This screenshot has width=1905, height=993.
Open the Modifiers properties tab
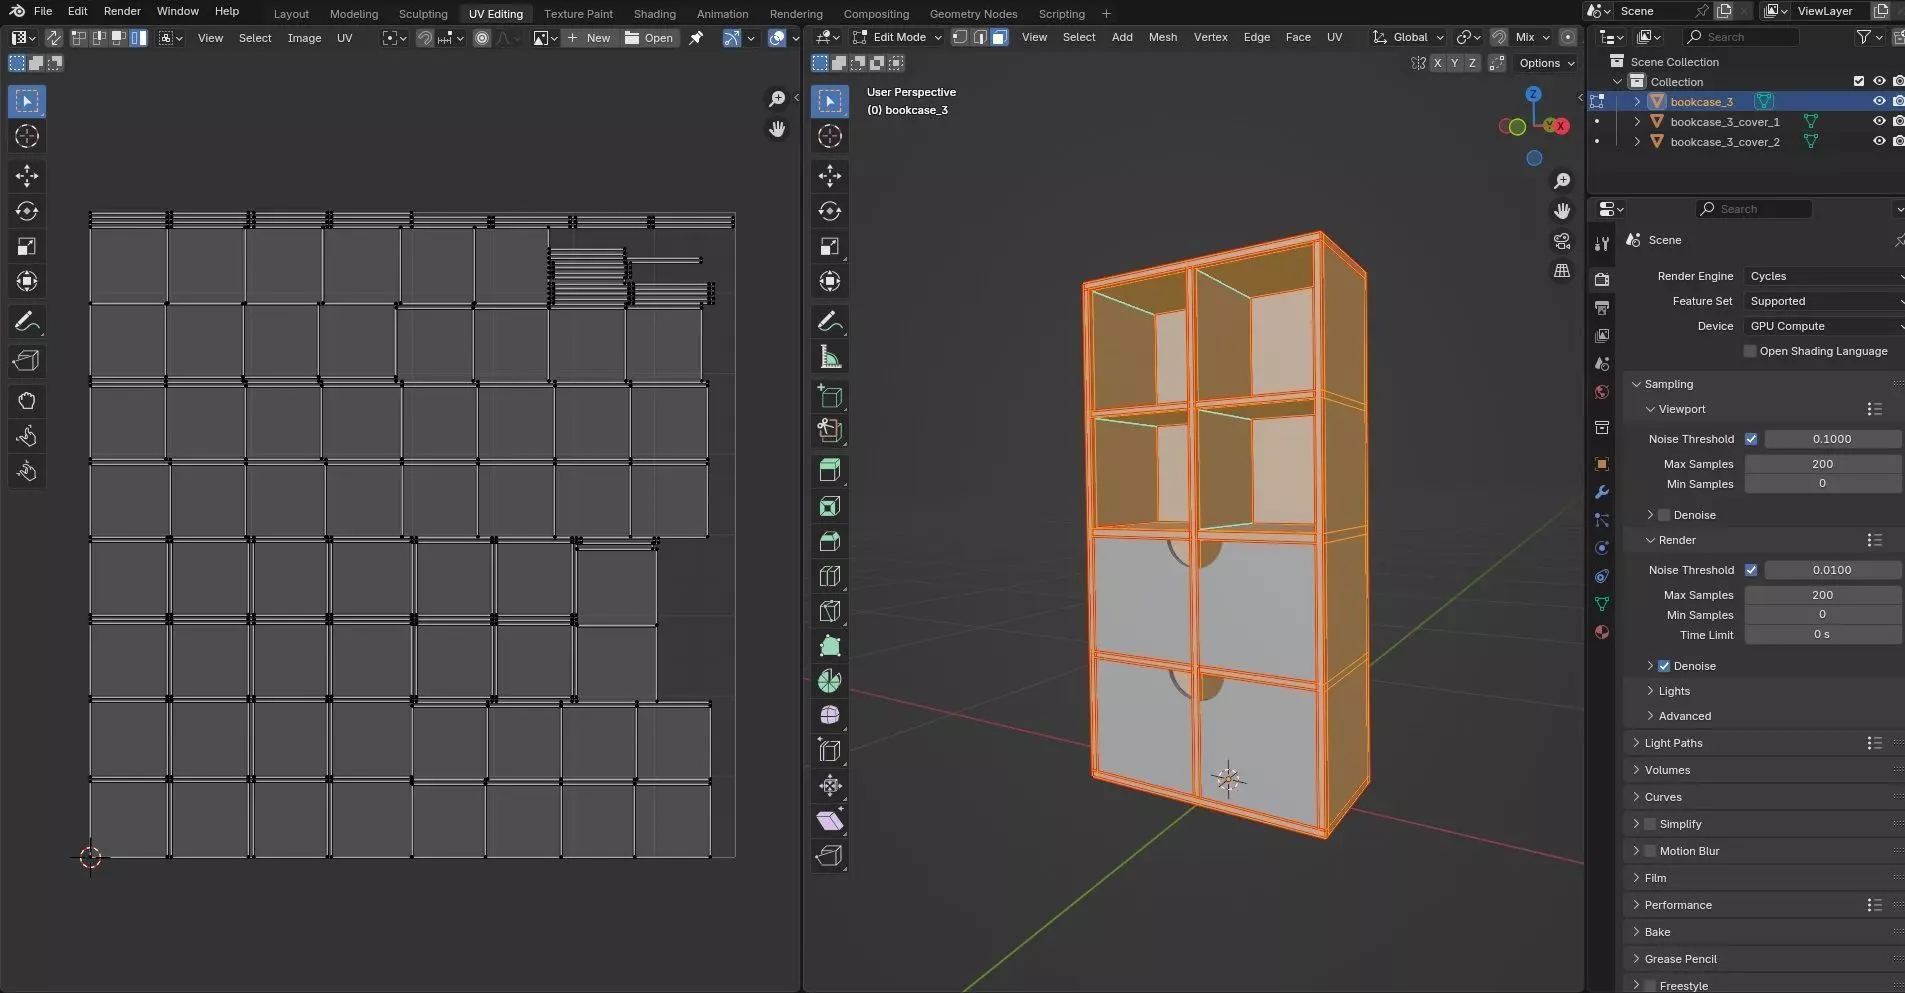tap(1602, 492)
